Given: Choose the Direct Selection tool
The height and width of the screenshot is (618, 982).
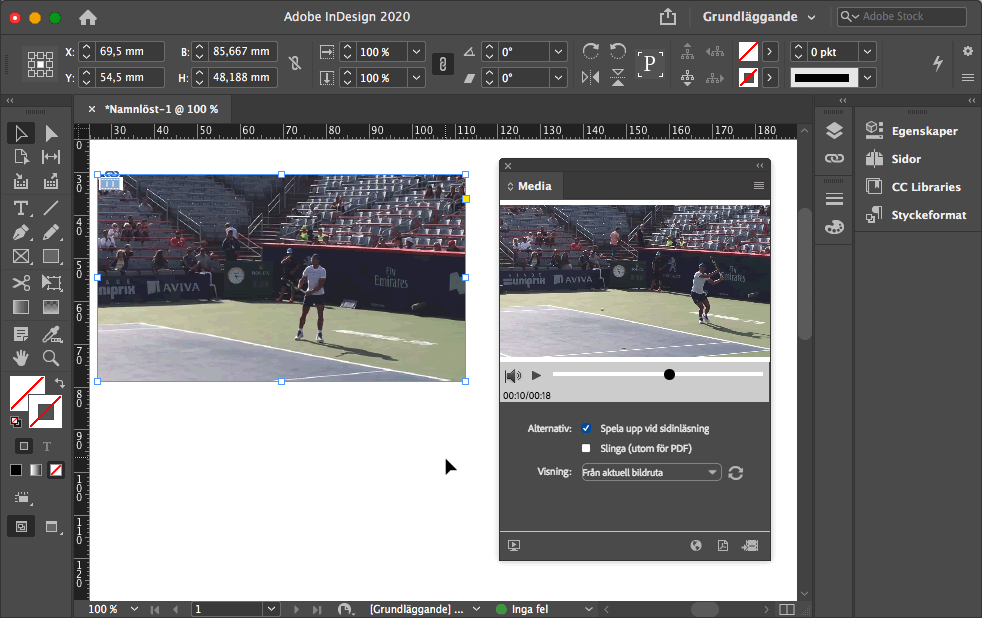Looking at the screenshot, I should tap(51, 133).
